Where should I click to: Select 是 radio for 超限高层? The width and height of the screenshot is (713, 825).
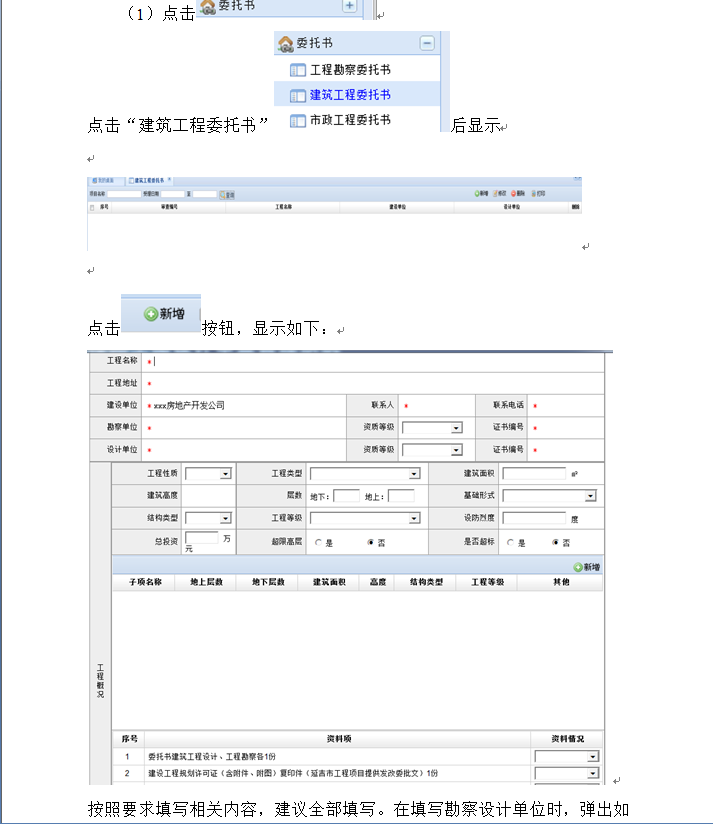coord(318,542)
